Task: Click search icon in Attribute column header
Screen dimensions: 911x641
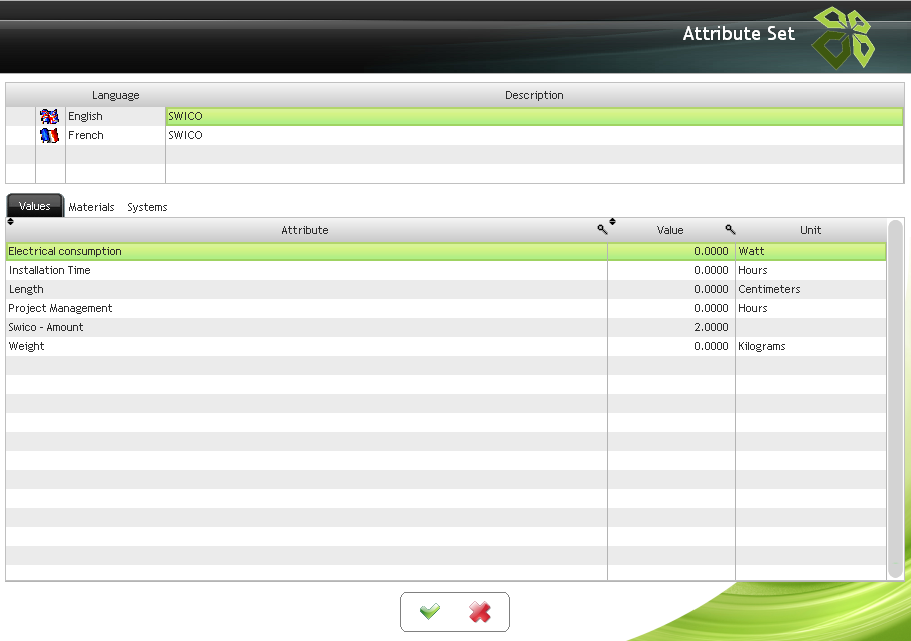Action: [602, 230]
